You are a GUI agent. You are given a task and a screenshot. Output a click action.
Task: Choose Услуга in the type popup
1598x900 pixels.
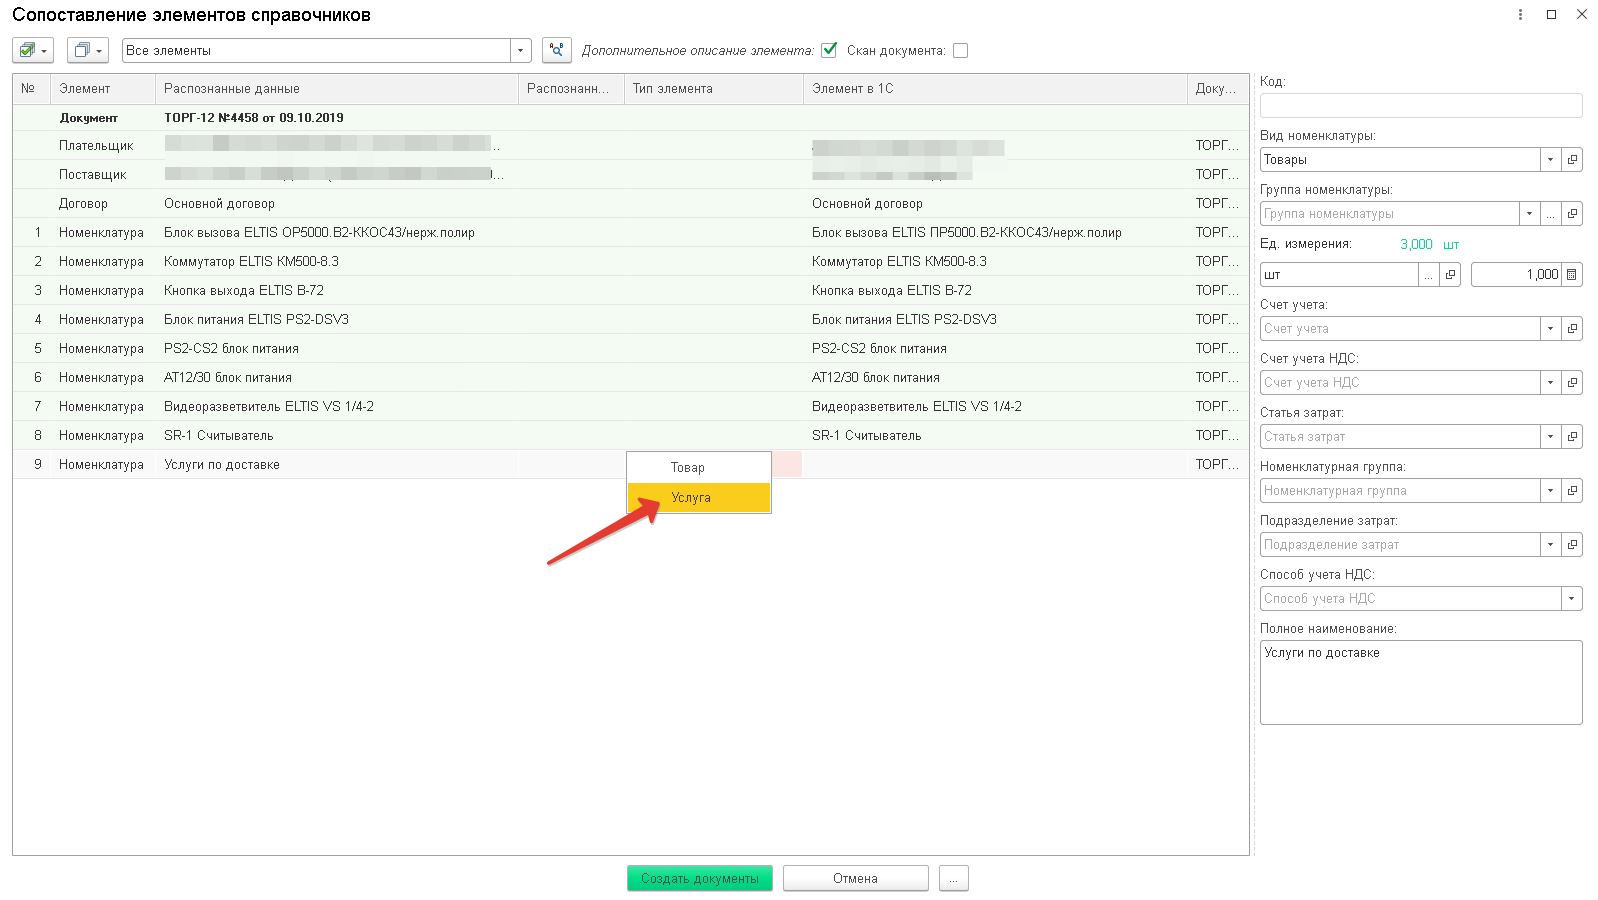tap(699, 498)
